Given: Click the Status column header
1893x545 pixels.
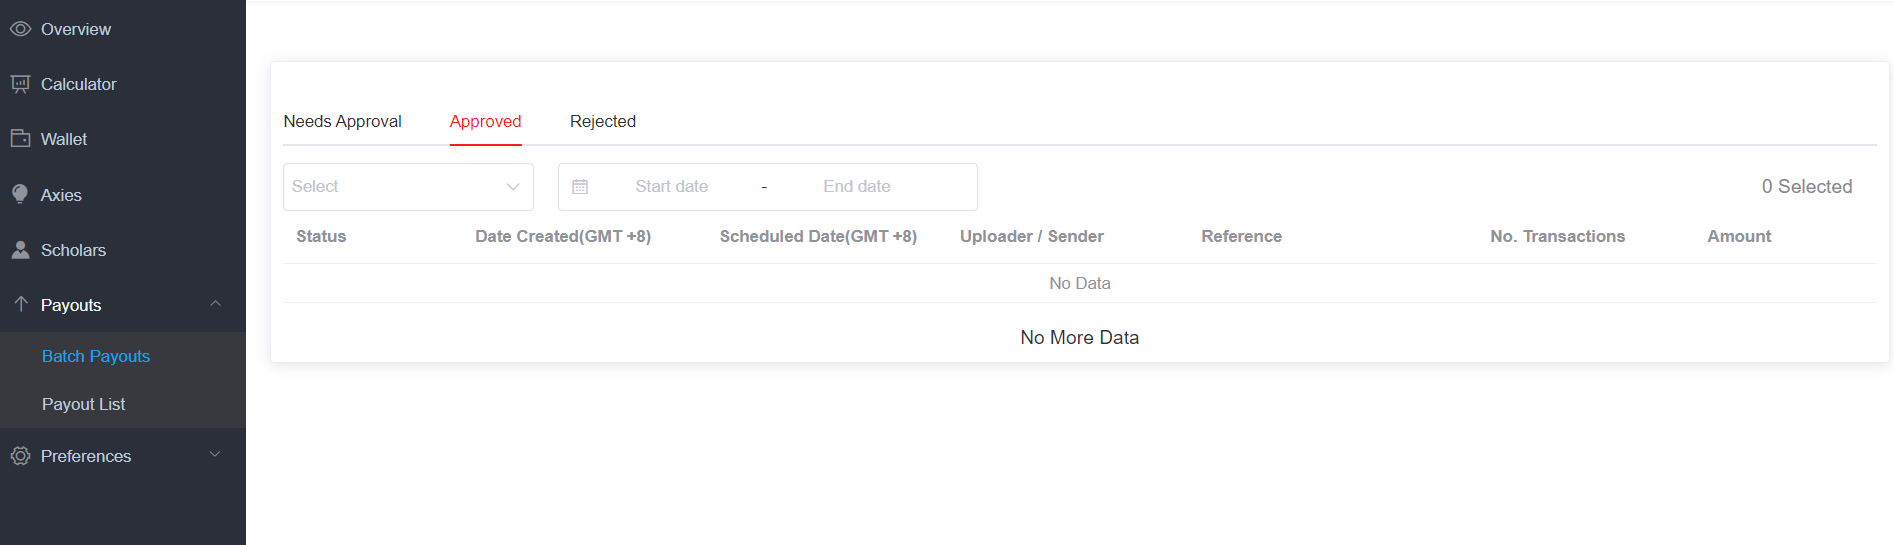Looking at the screenshot, I should pyautogui.click(x=321, y=237).
